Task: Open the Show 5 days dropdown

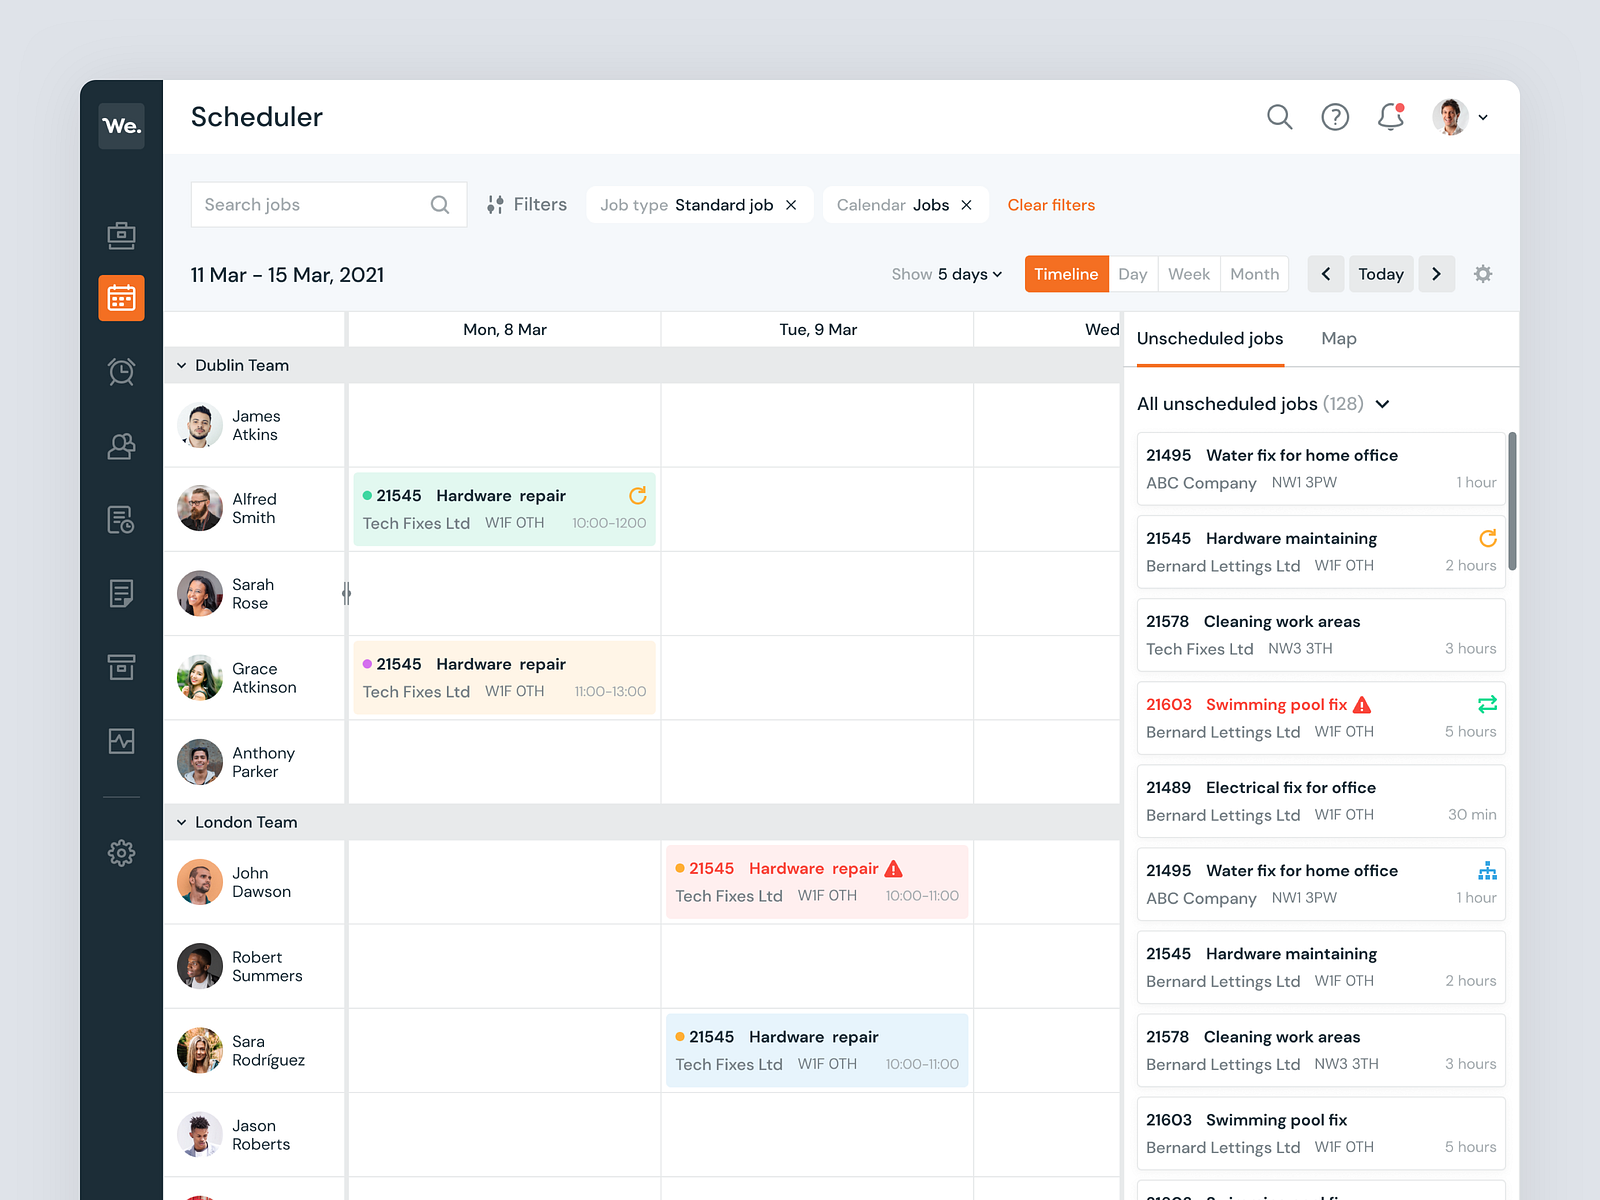Action: [x=946, y=274]
